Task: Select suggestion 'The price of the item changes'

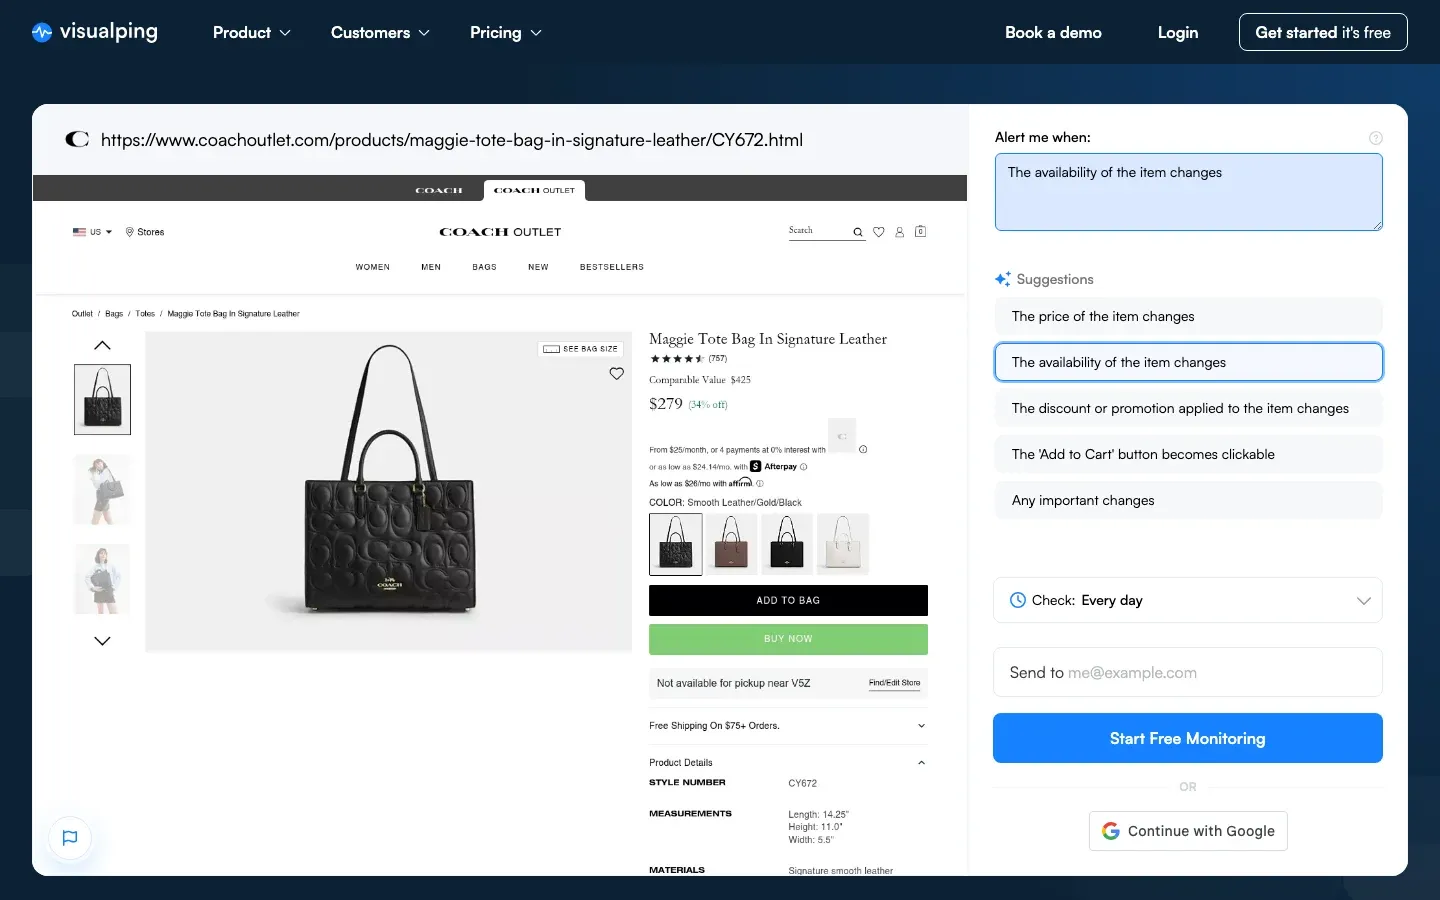Action: point(1189,316)
